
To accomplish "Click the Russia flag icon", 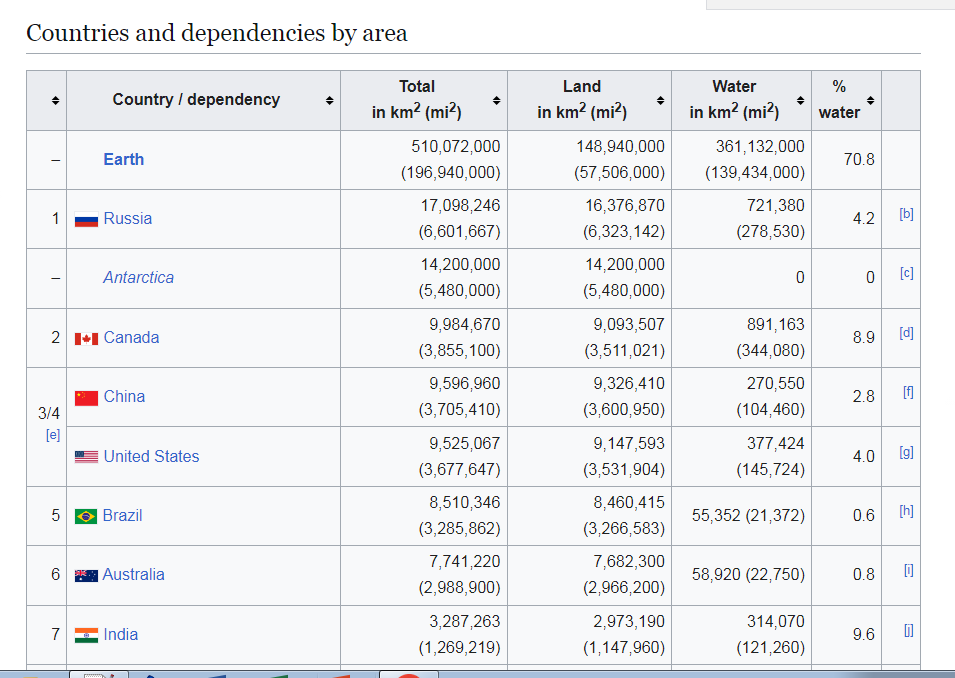I will pyautogui.click(x=86, y=219).
